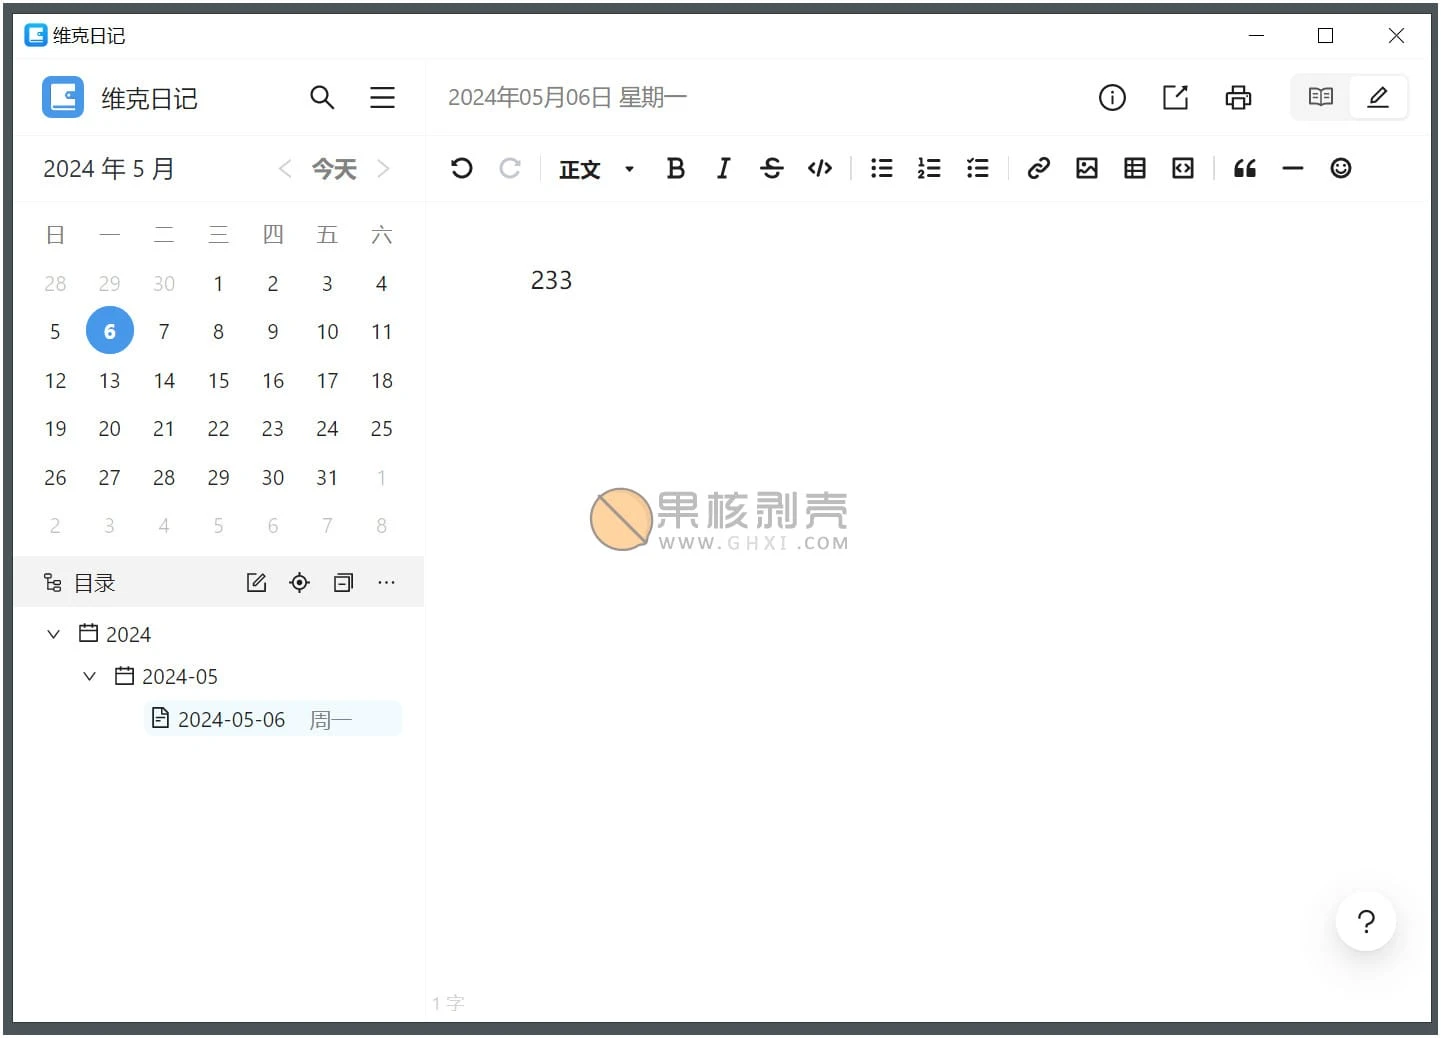Click the export/share icon
Viewport: 1441px width, 1038px height.
pos(1175,97)
